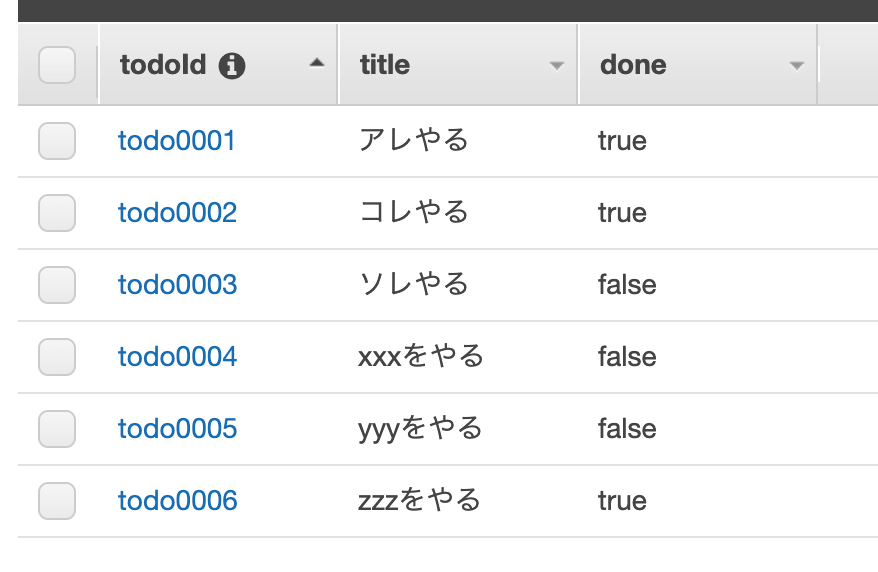
Task: Open item link todo0002
Action: (178, 213)
